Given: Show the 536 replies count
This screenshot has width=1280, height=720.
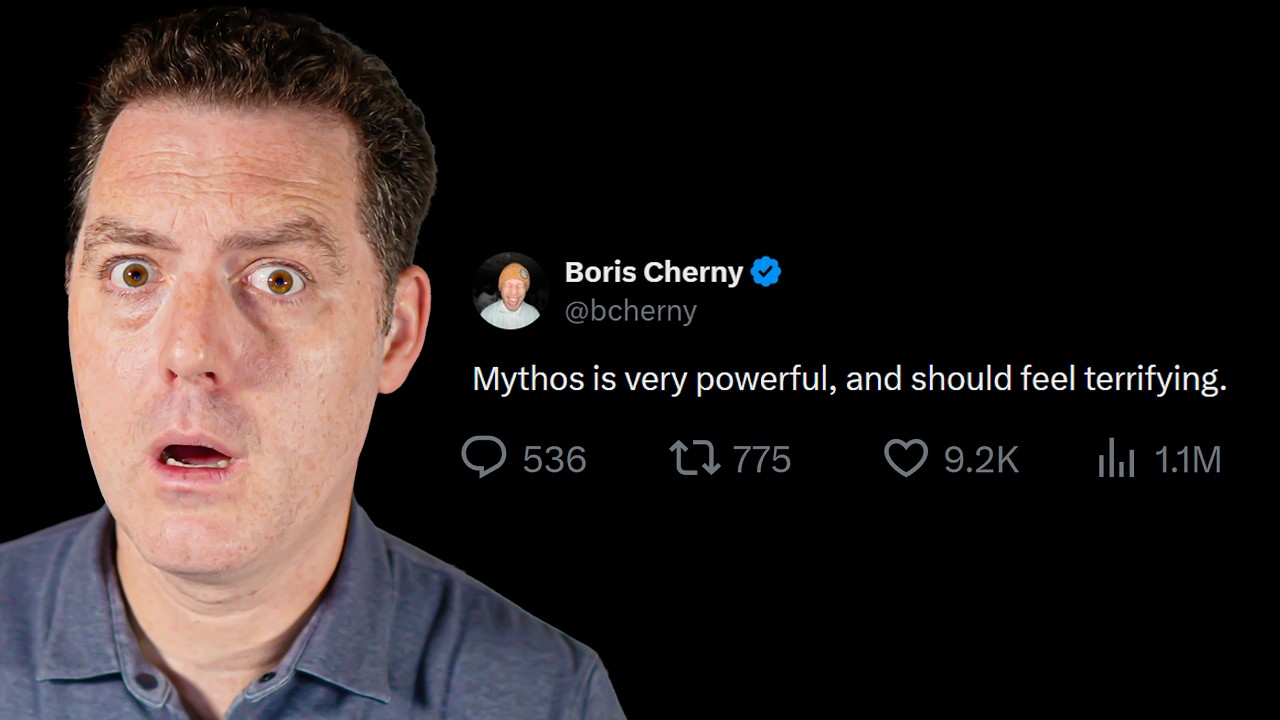Looking at the screenshot, I should point(554,460).
